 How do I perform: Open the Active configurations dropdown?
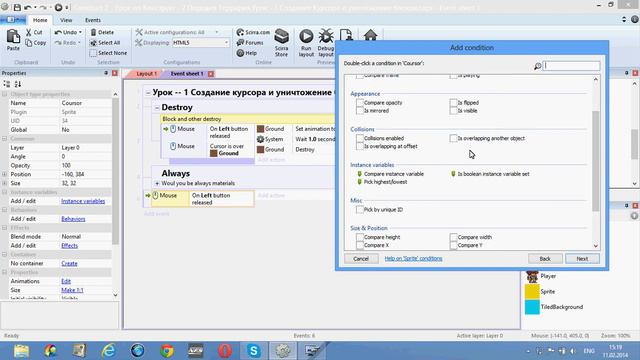click(217, 32)
